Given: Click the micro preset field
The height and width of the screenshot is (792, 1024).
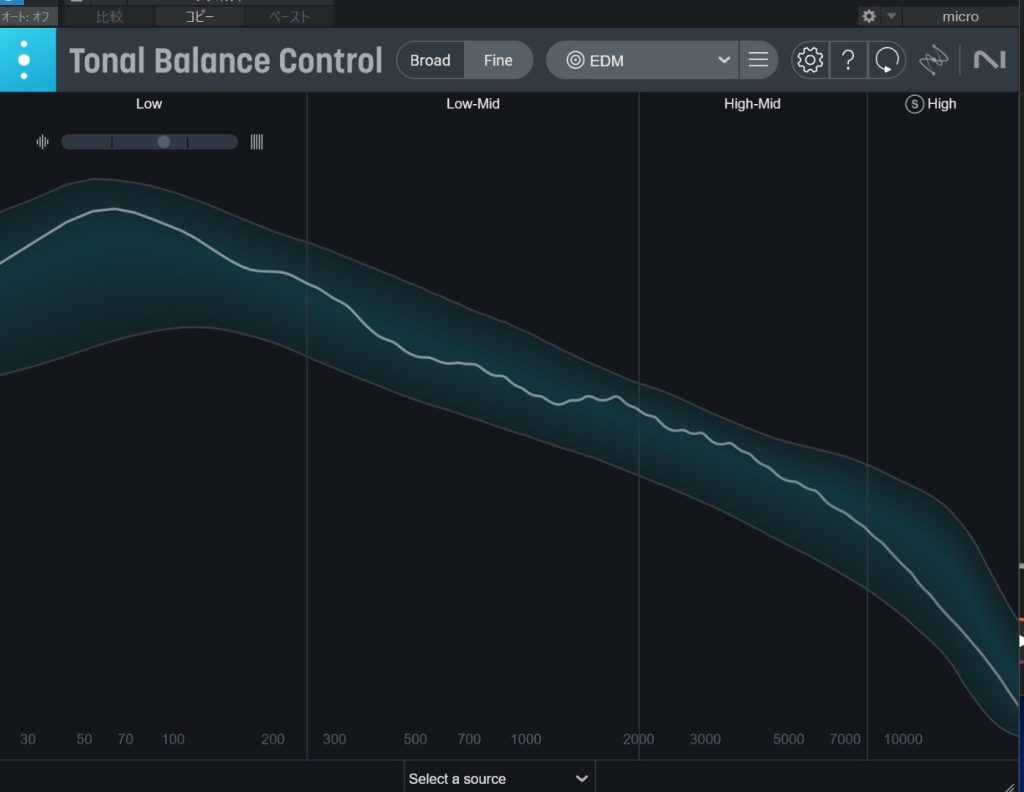Looking at the screenshot, I should coord(960,16).
